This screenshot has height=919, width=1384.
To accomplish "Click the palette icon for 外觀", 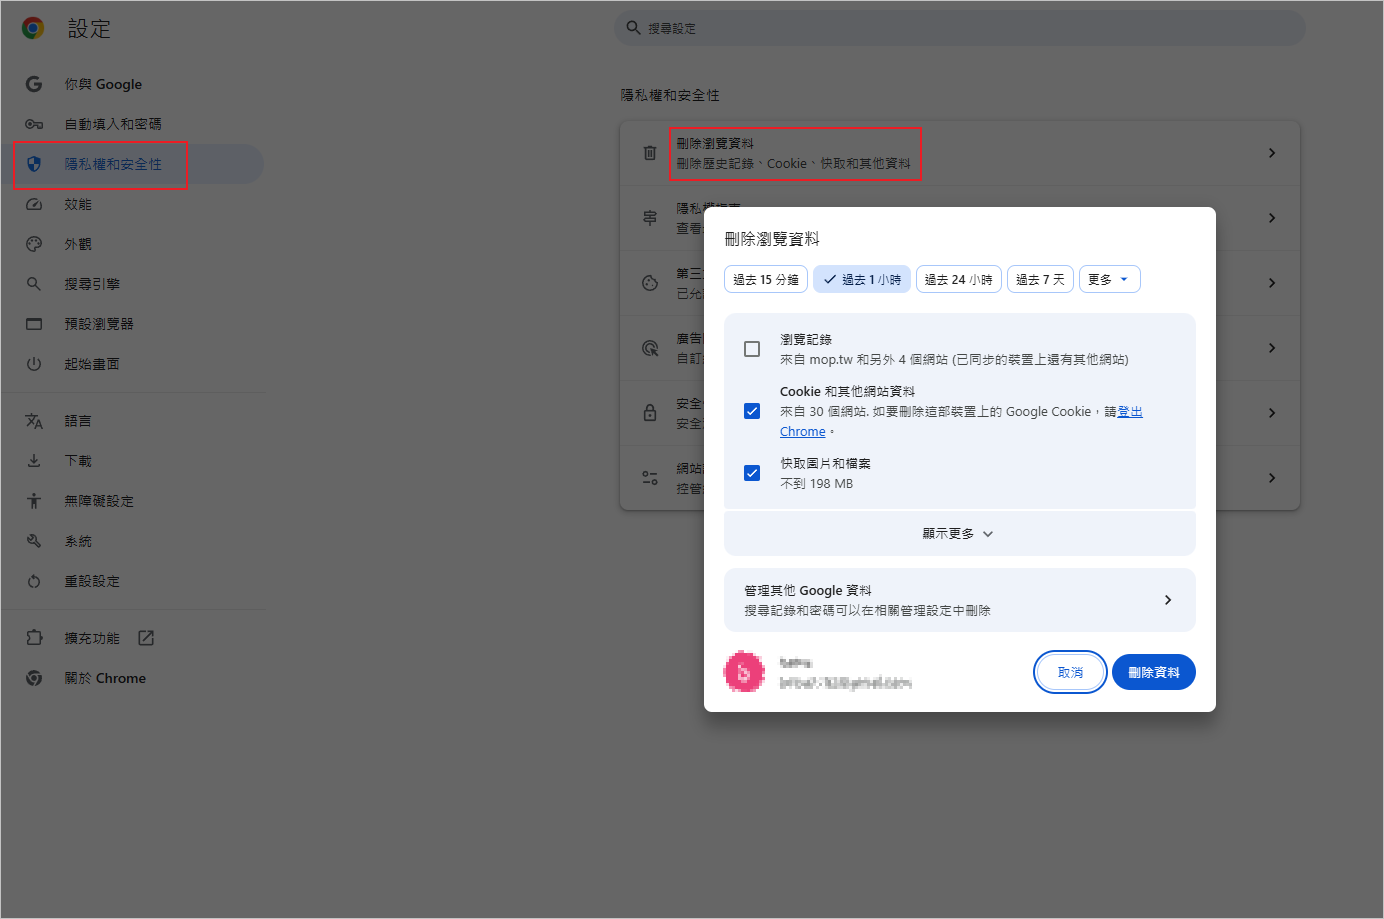I will tap(34, 244).
